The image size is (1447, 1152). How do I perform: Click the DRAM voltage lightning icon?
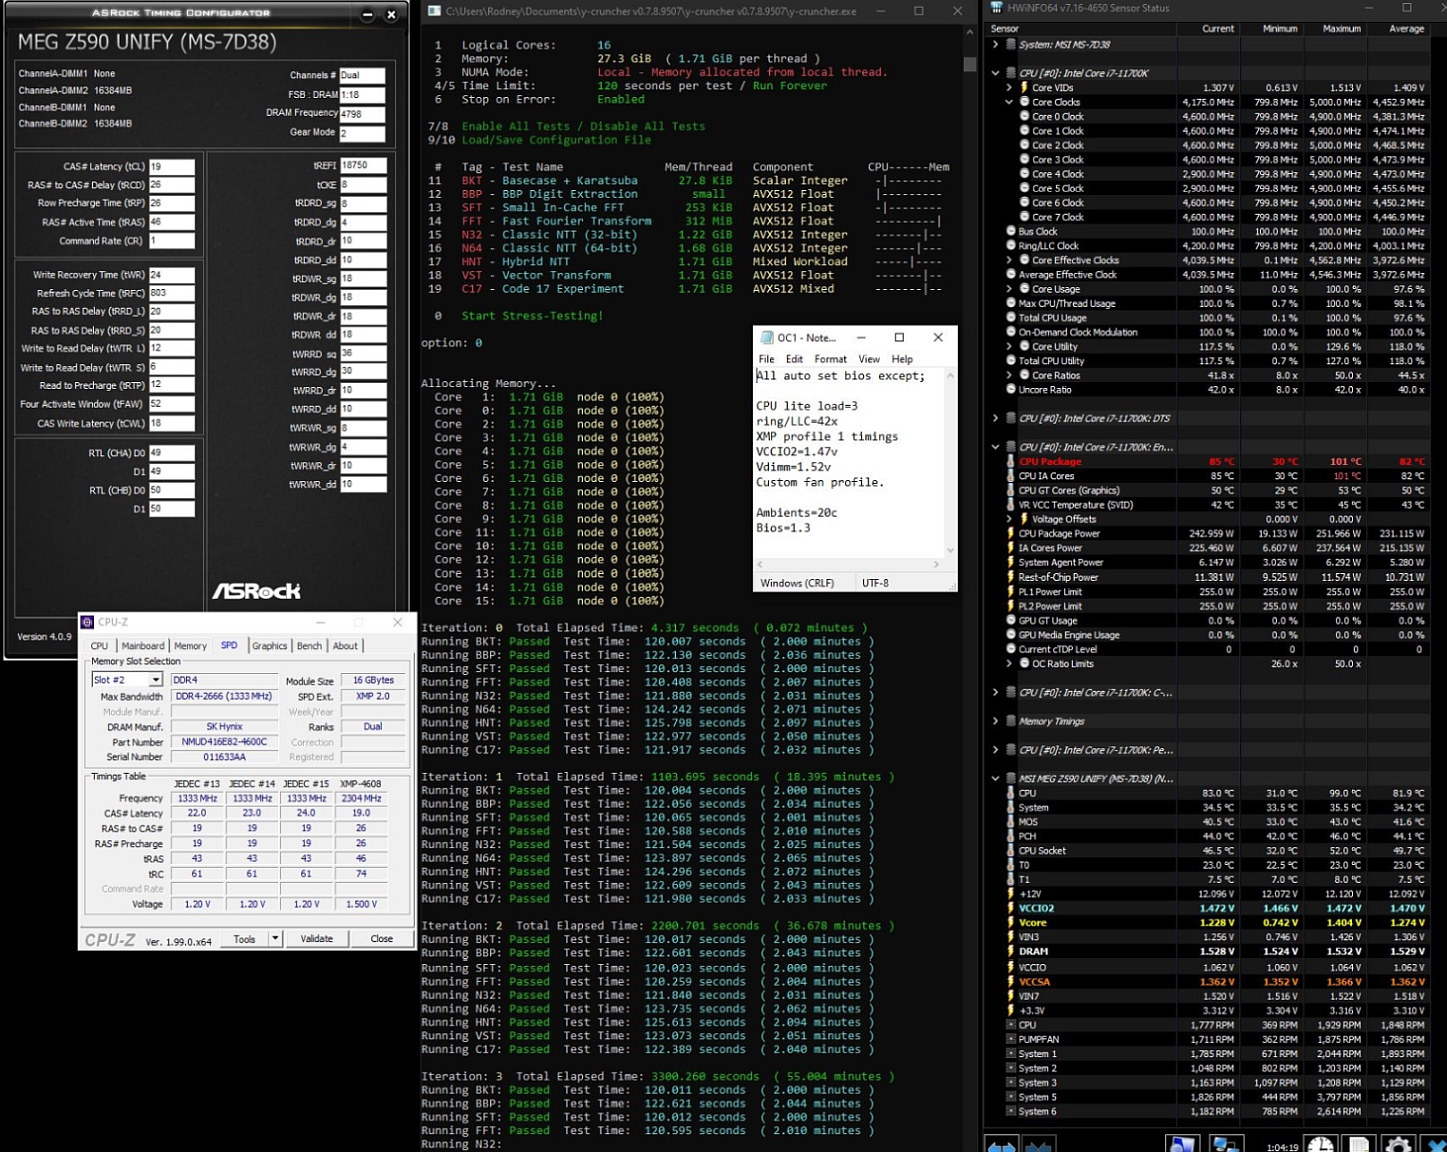(1010, 952)
